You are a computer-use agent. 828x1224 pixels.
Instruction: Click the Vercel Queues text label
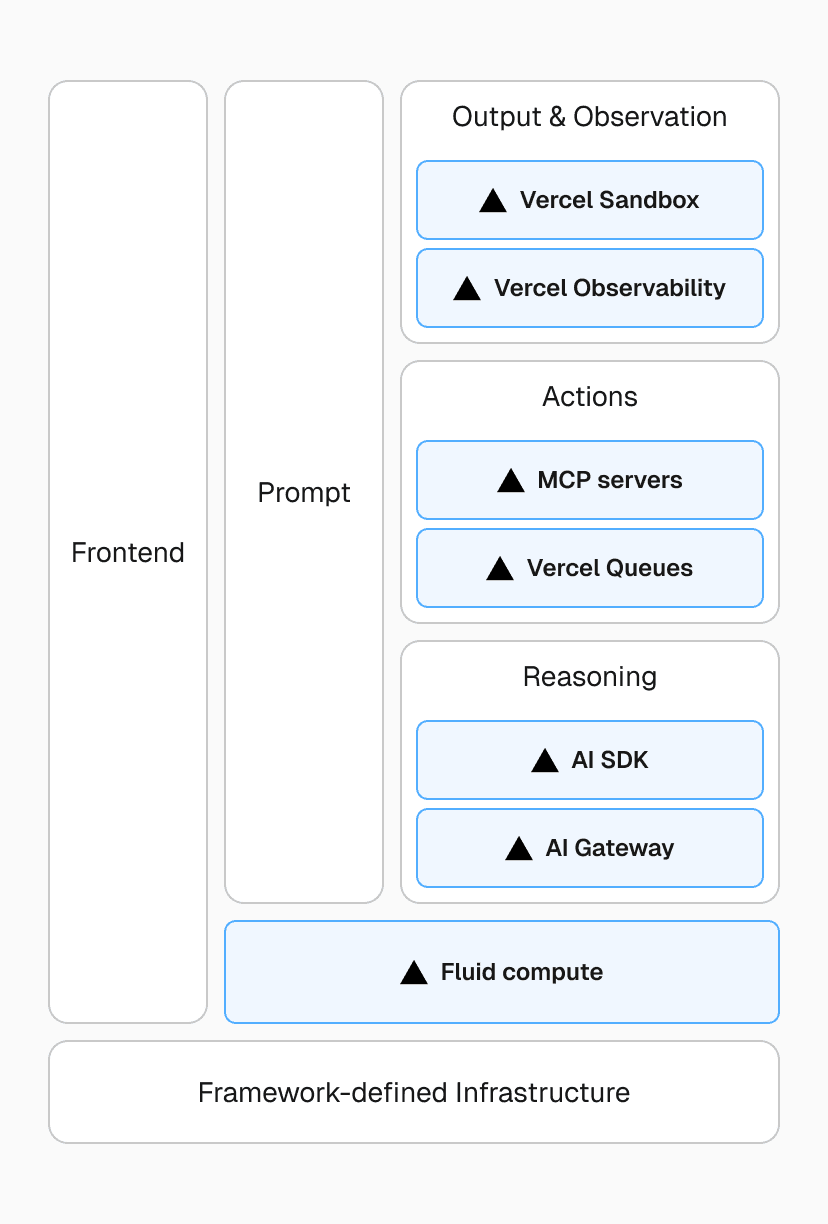pos(609,568)
